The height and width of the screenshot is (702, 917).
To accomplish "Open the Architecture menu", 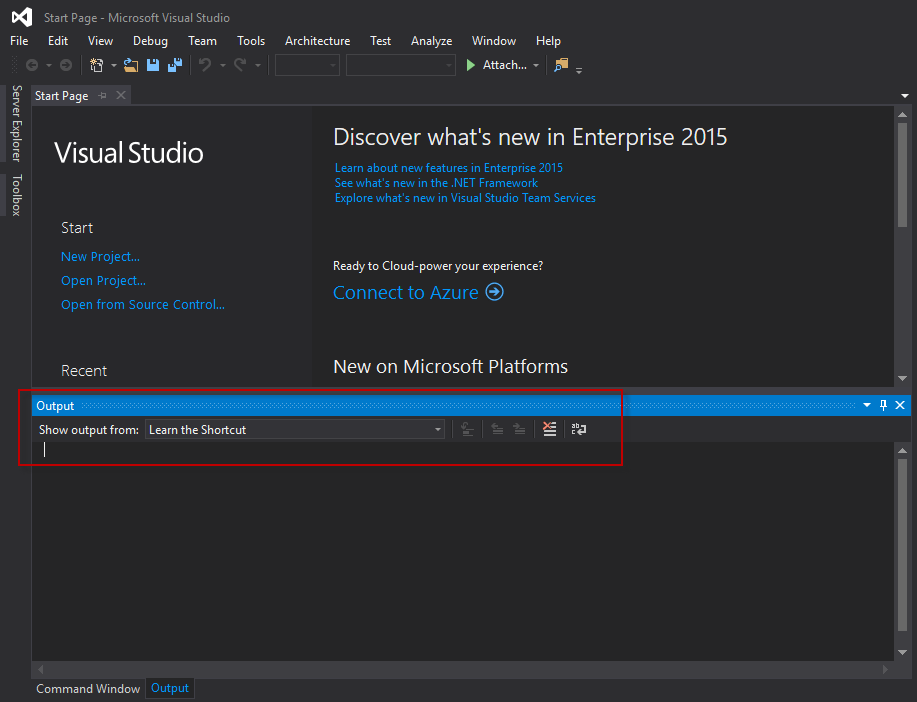I will point(317,41).
